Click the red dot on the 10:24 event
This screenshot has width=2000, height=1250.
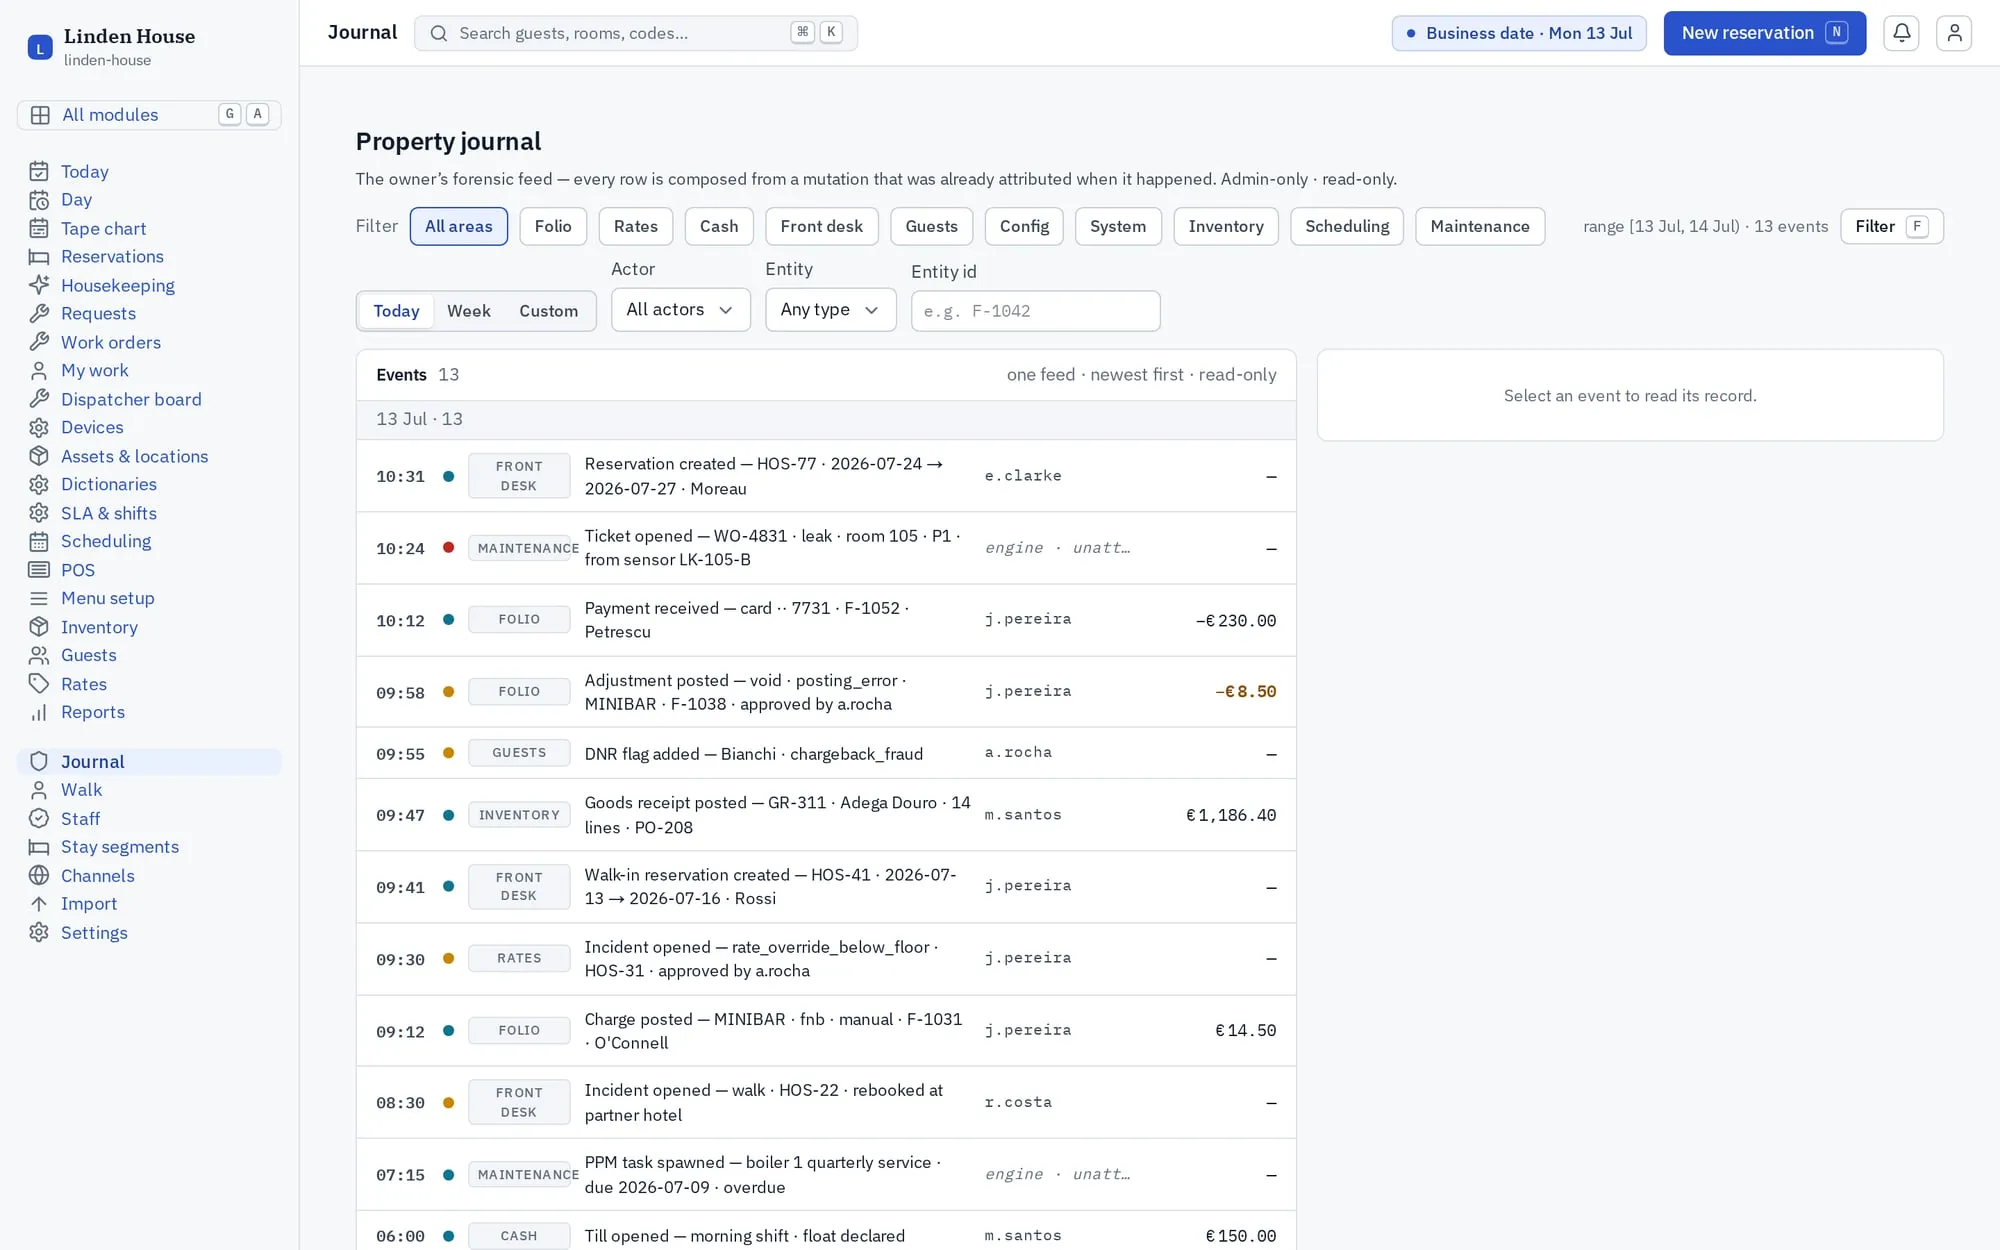click(x=449, y=548)
